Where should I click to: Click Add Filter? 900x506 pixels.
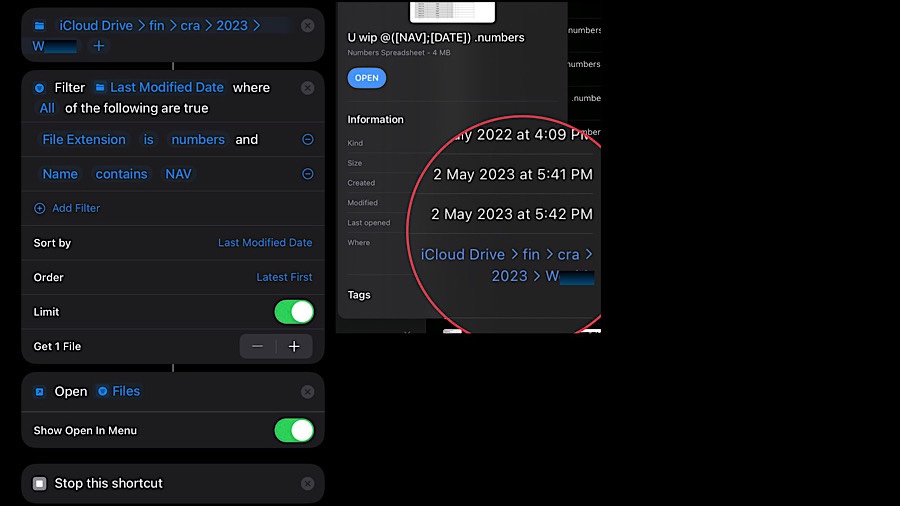pyautogui.click(x=67, y=208)
